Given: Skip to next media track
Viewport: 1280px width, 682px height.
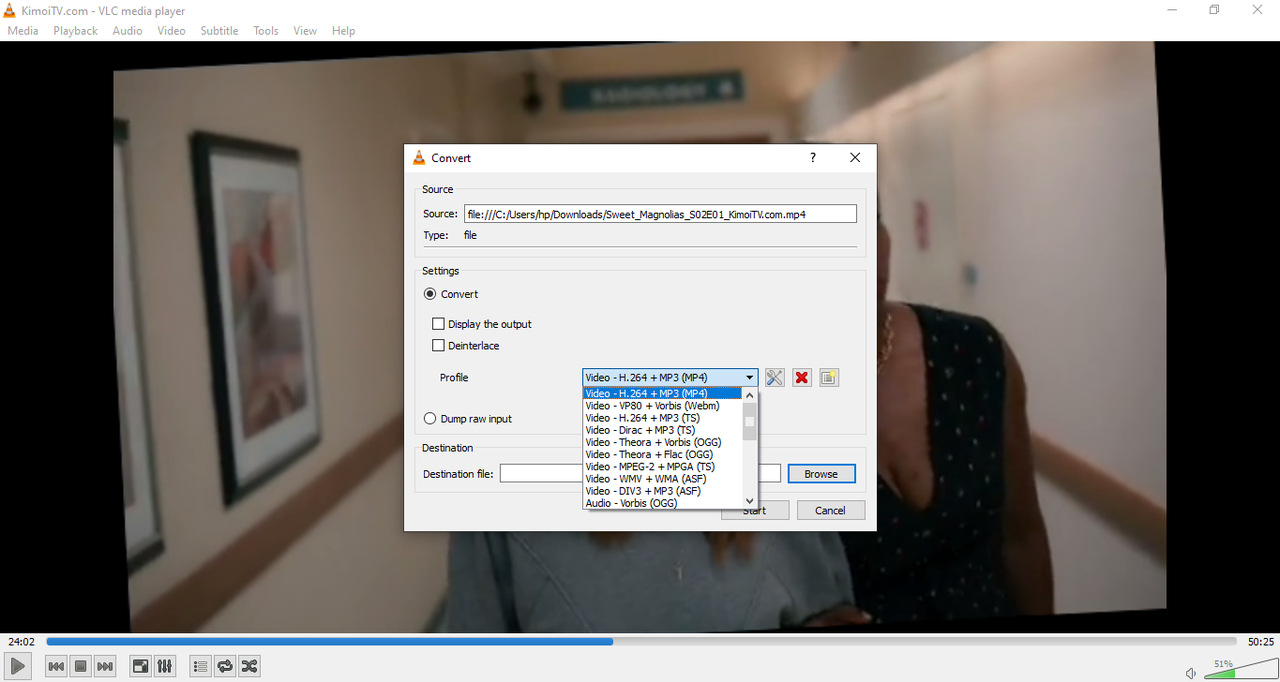Looking at the screenshot, I should coord(105,666).
